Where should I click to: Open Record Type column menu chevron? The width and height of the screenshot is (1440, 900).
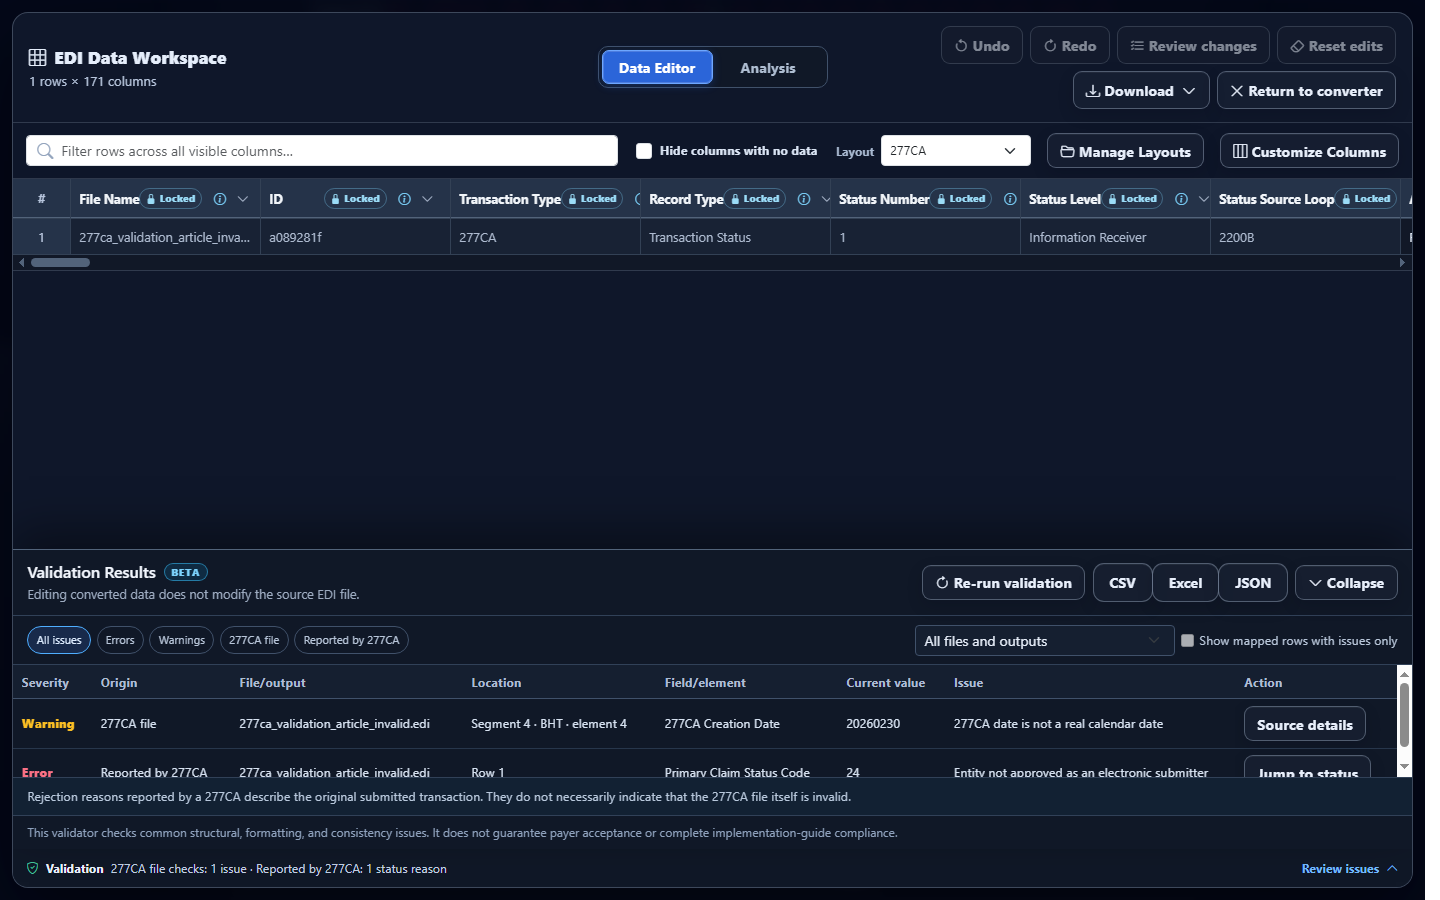click(x=825, y=199)
